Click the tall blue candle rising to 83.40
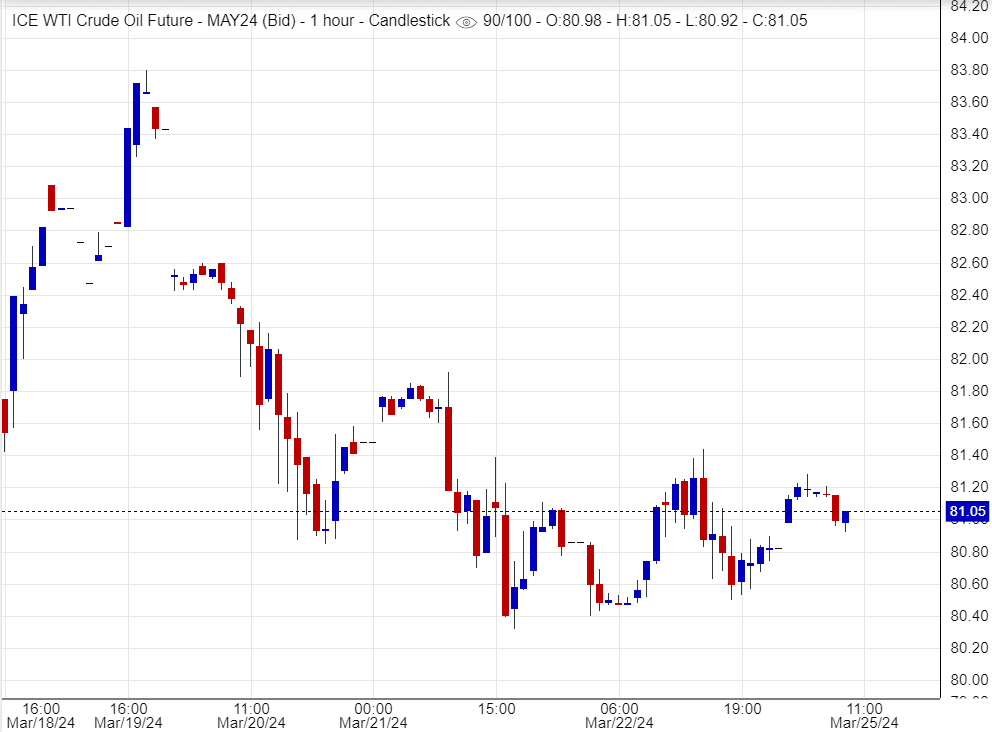The width and height of the screenshot is (992, 732). tap(127, 177)
